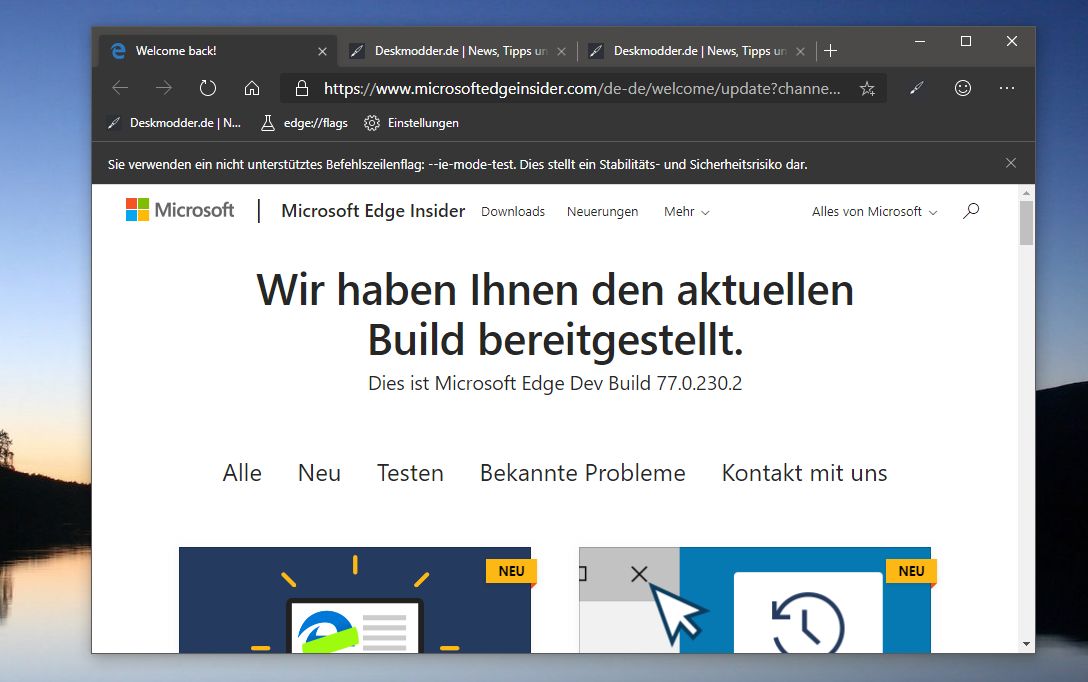
Task: Open Neuerungen in site navigation
Action: coord(602,212)
